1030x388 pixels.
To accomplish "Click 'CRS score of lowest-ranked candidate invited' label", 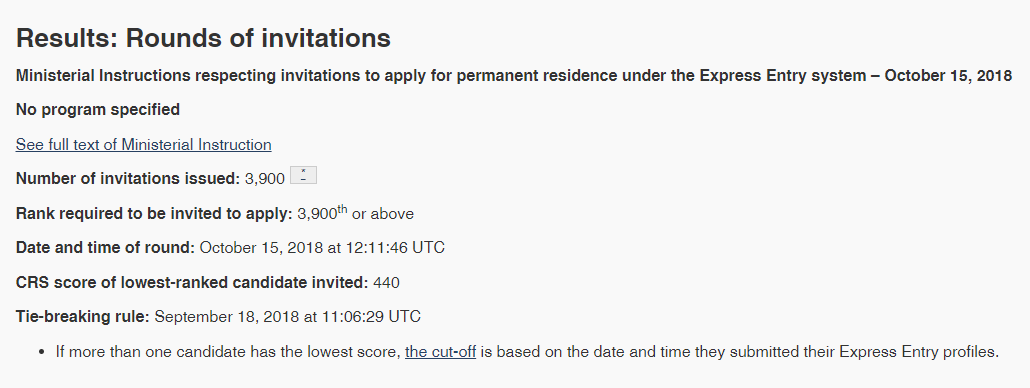I will tap(192, 283).
